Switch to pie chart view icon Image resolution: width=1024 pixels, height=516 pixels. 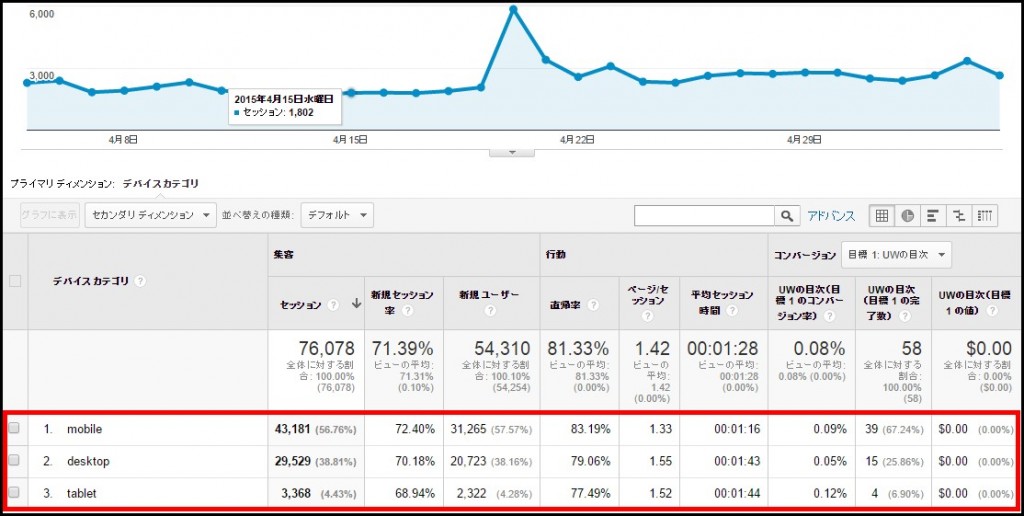pos(908,216)
